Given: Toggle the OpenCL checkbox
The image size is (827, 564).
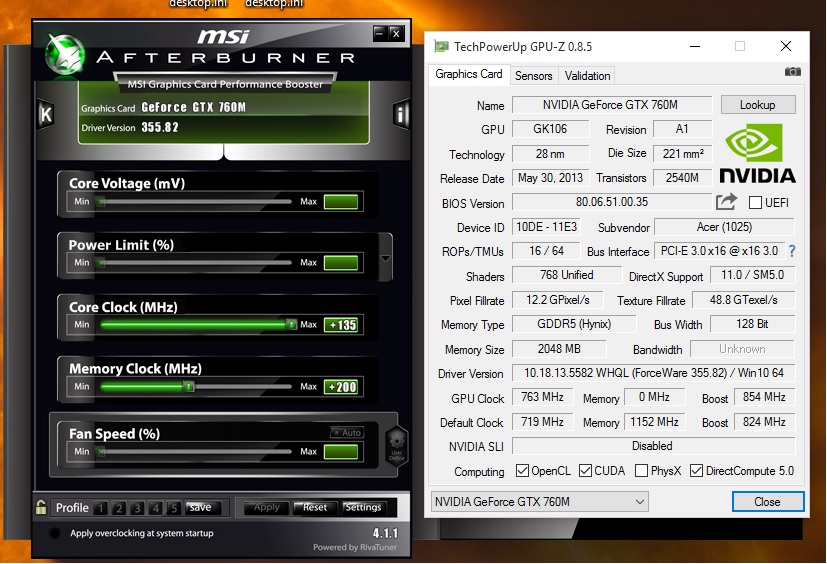Looking at the screenshot, I should 522,471.
